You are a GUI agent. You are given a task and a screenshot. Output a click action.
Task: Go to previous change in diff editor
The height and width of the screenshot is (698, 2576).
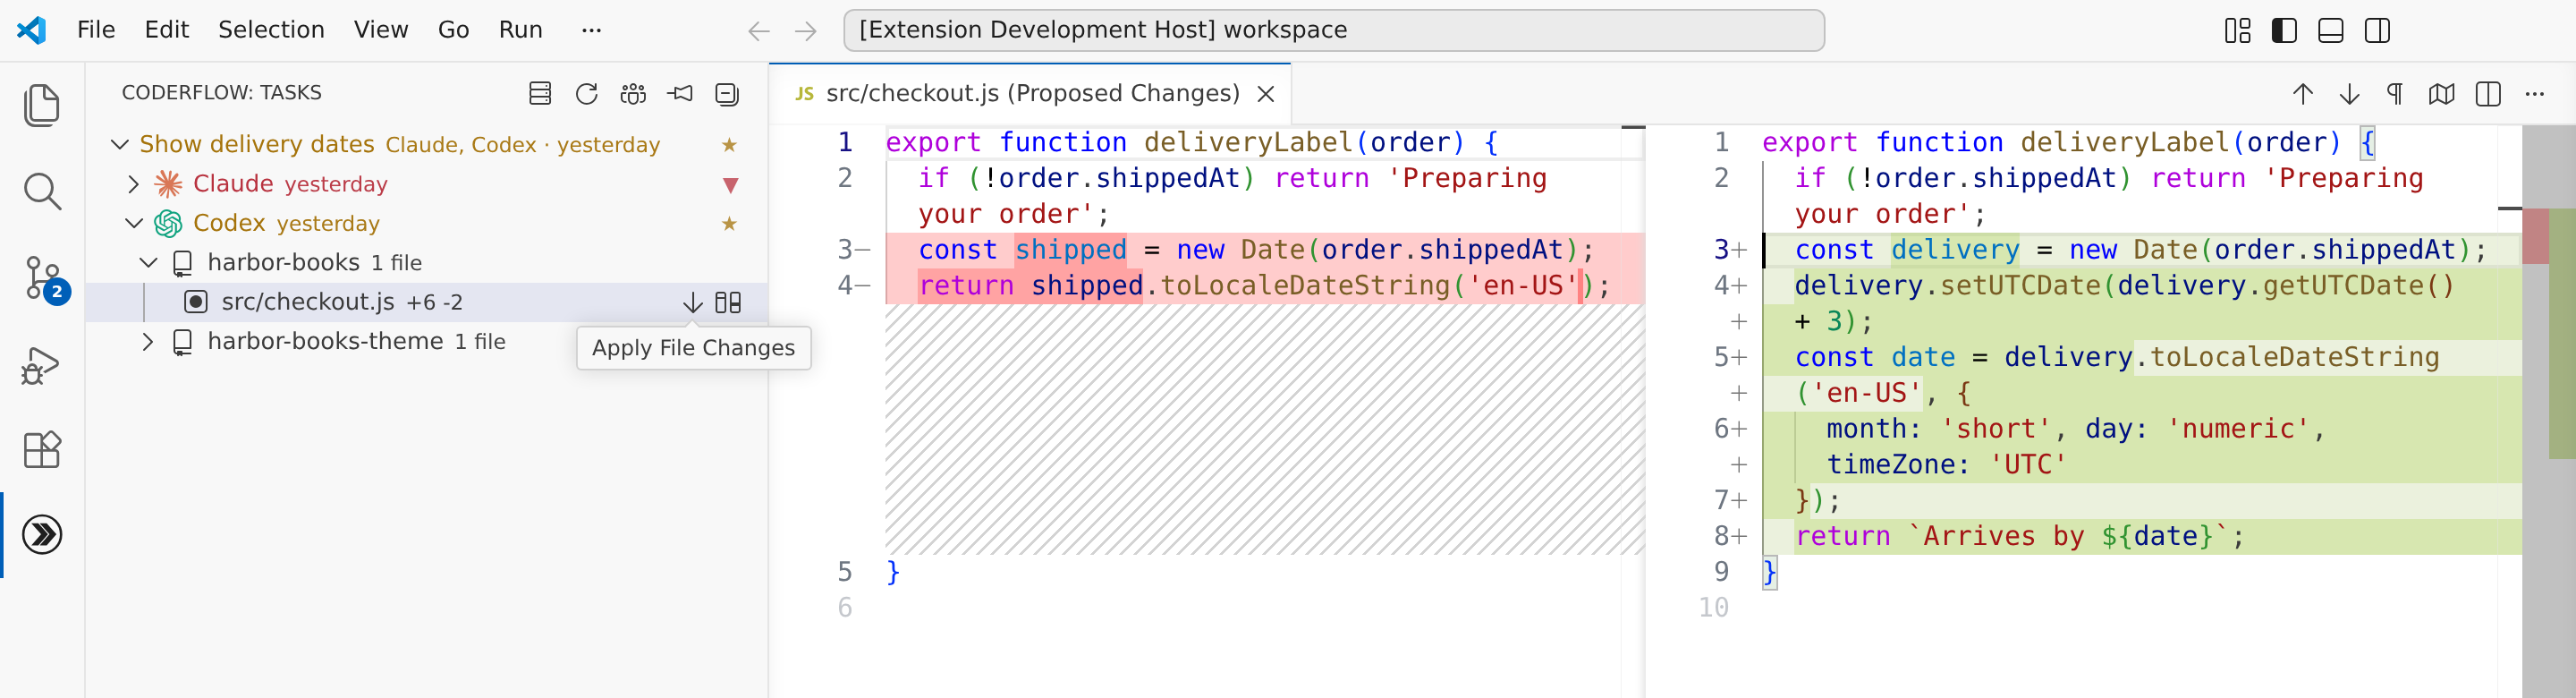tap(2303, 94)
